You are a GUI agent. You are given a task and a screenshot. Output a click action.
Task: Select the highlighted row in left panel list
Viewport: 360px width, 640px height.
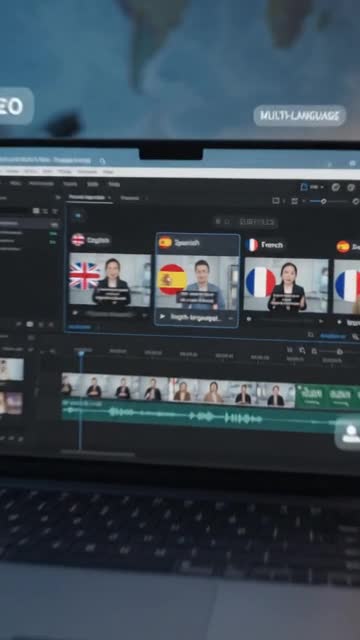[x=29, y=224]
